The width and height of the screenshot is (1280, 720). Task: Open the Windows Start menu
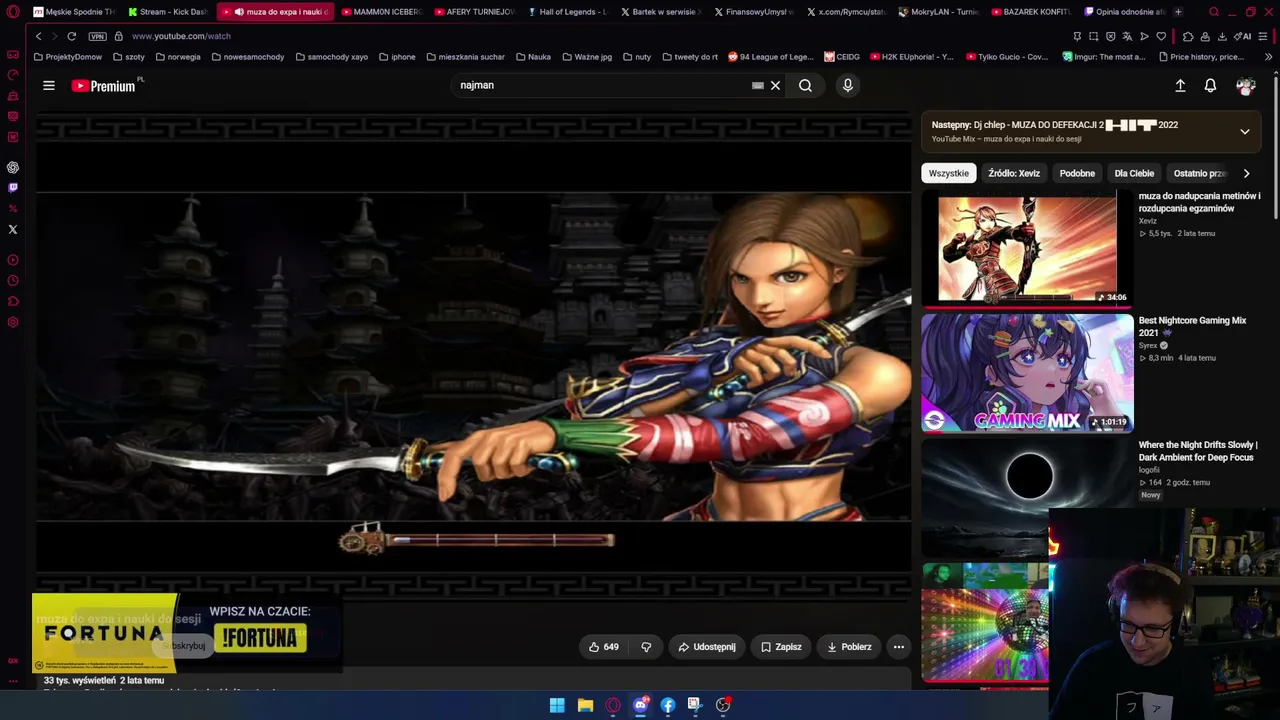pos(557,705)
